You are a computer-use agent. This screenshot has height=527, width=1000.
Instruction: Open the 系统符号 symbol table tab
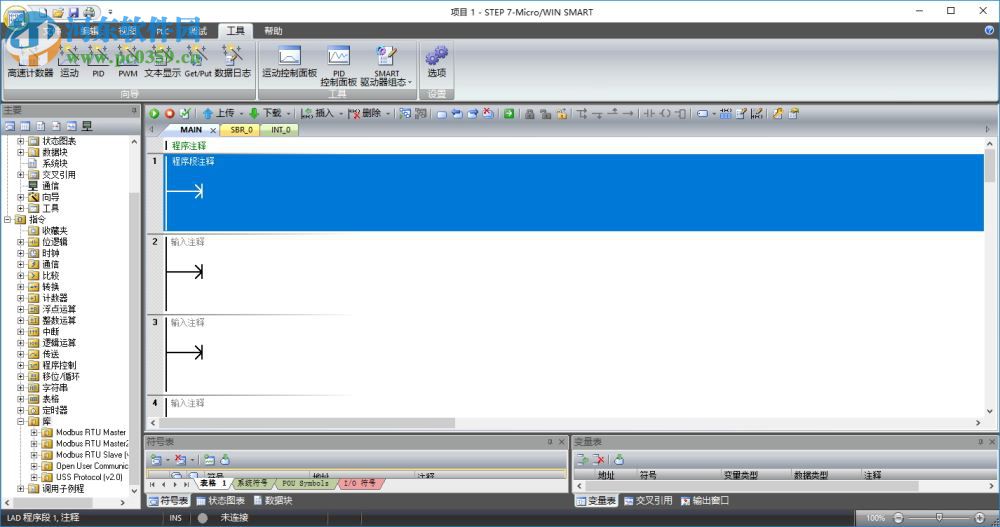pos(253,484)
